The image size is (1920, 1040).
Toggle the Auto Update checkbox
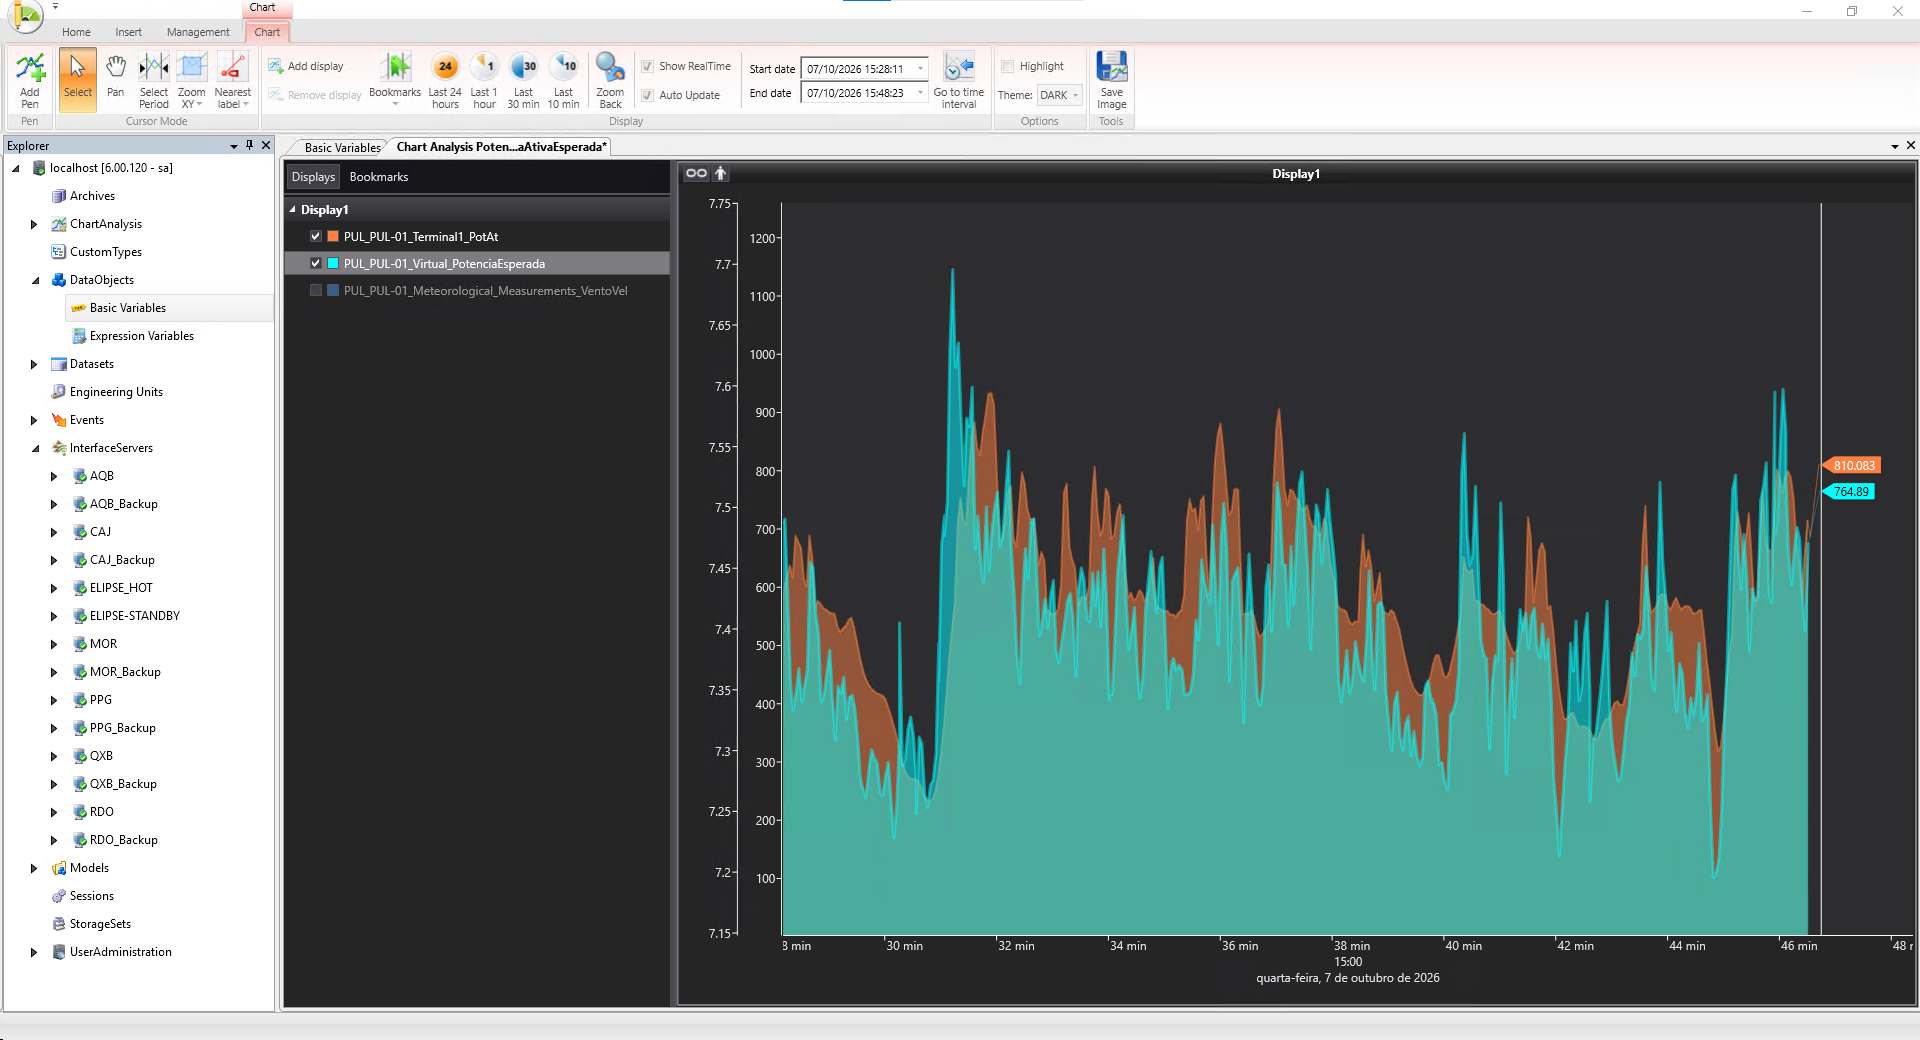click(x=648, y=95)
